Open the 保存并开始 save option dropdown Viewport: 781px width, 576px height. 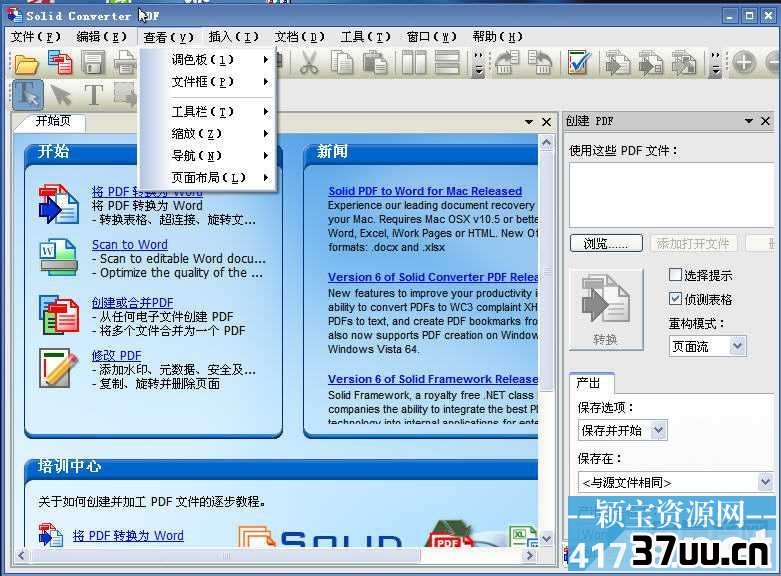[x=658, y=431]
